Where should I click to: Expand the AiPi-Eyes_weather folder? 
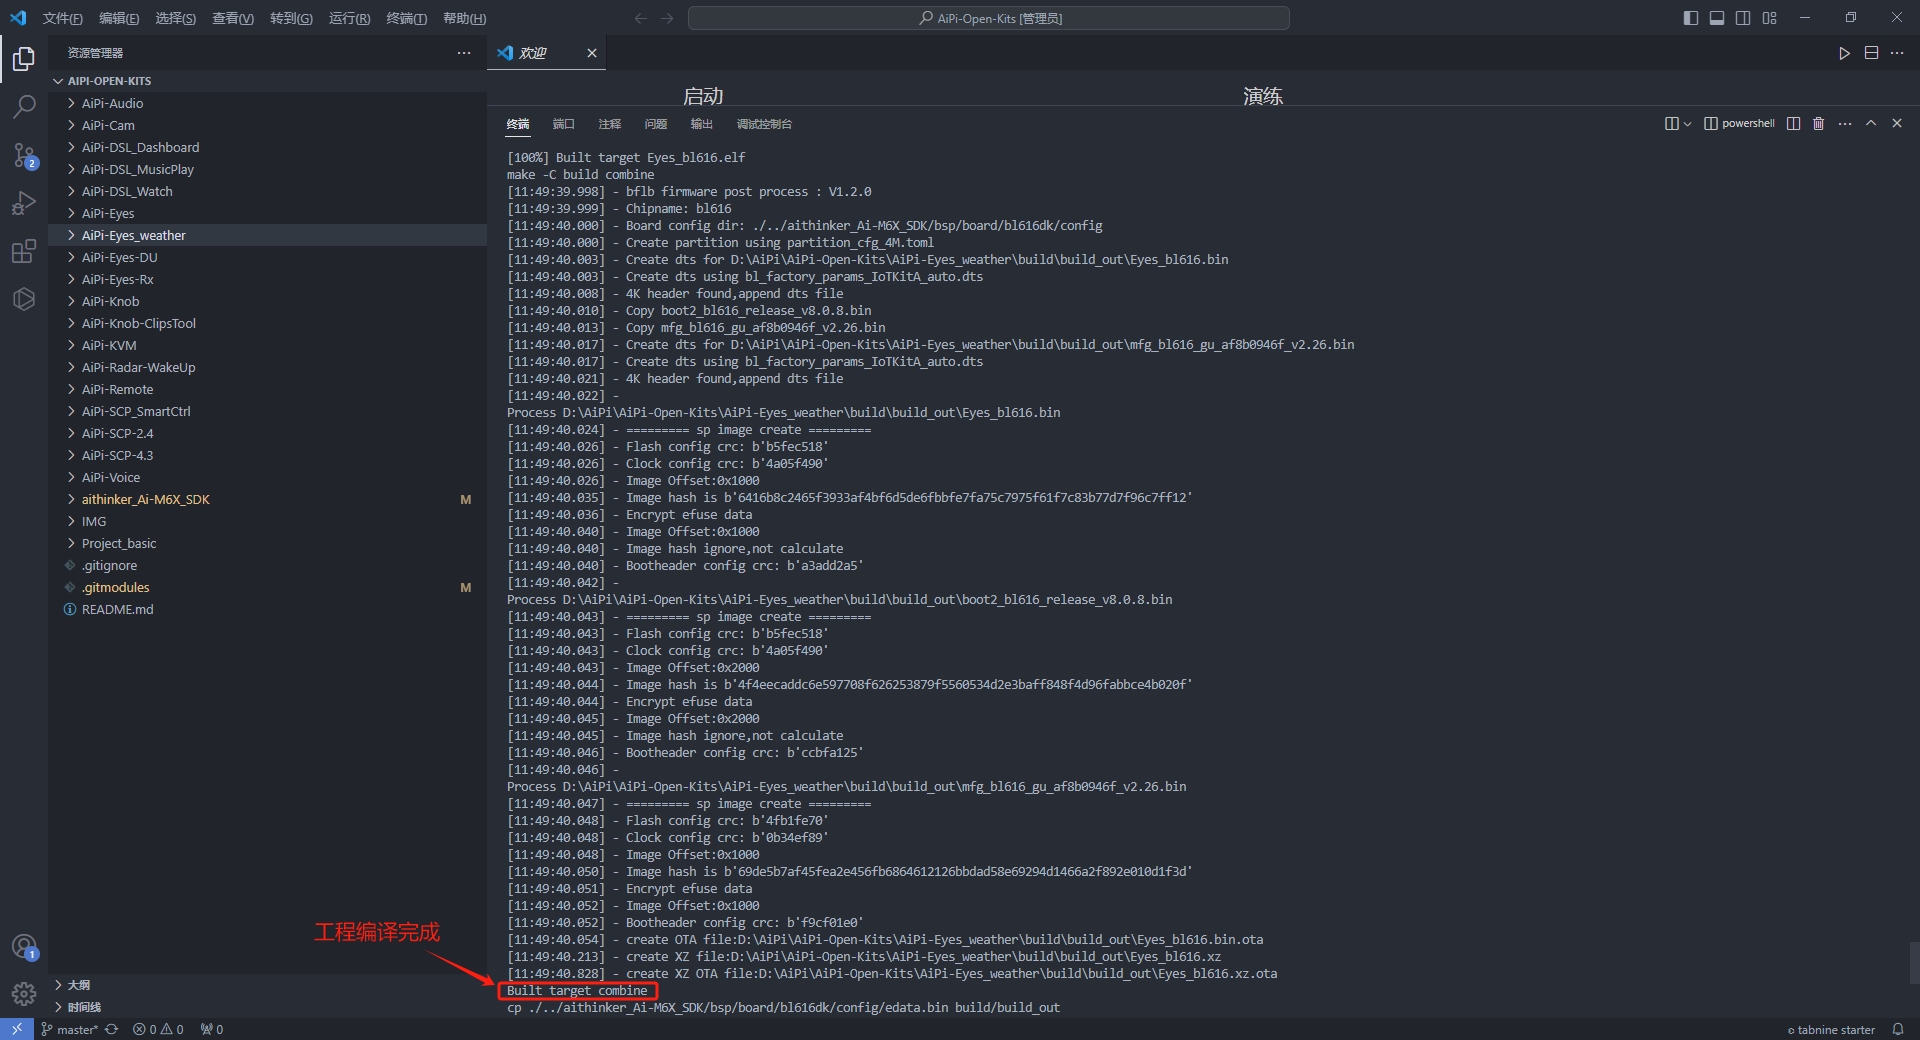pos(268,235)
